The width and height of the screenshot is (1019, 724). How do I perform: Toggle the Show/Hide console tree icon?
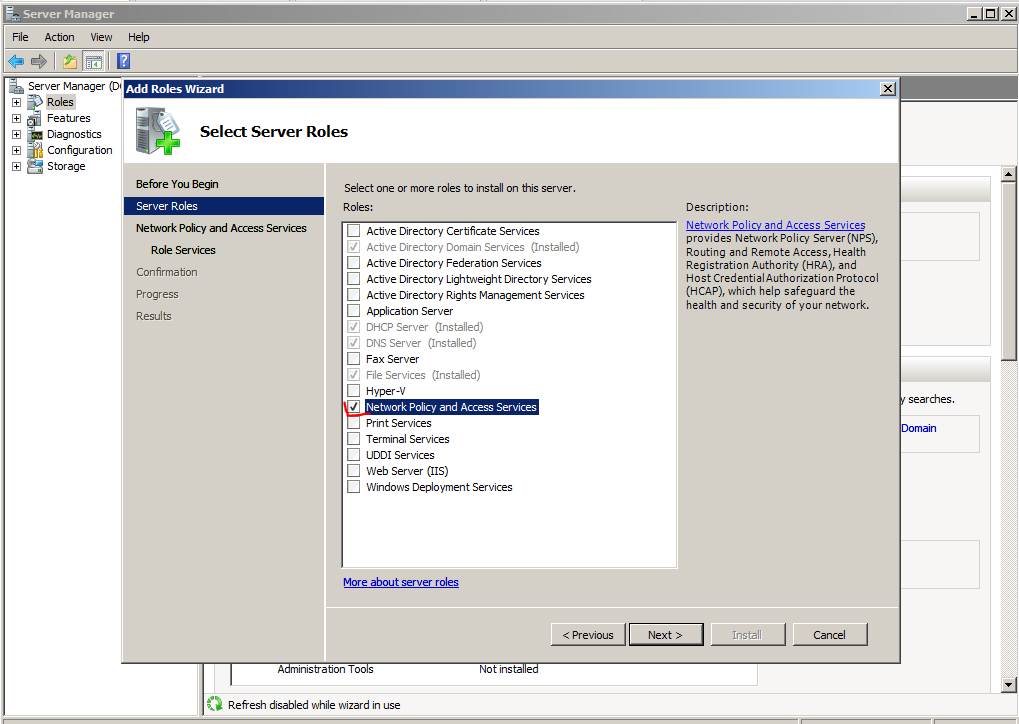coord(94,62)
